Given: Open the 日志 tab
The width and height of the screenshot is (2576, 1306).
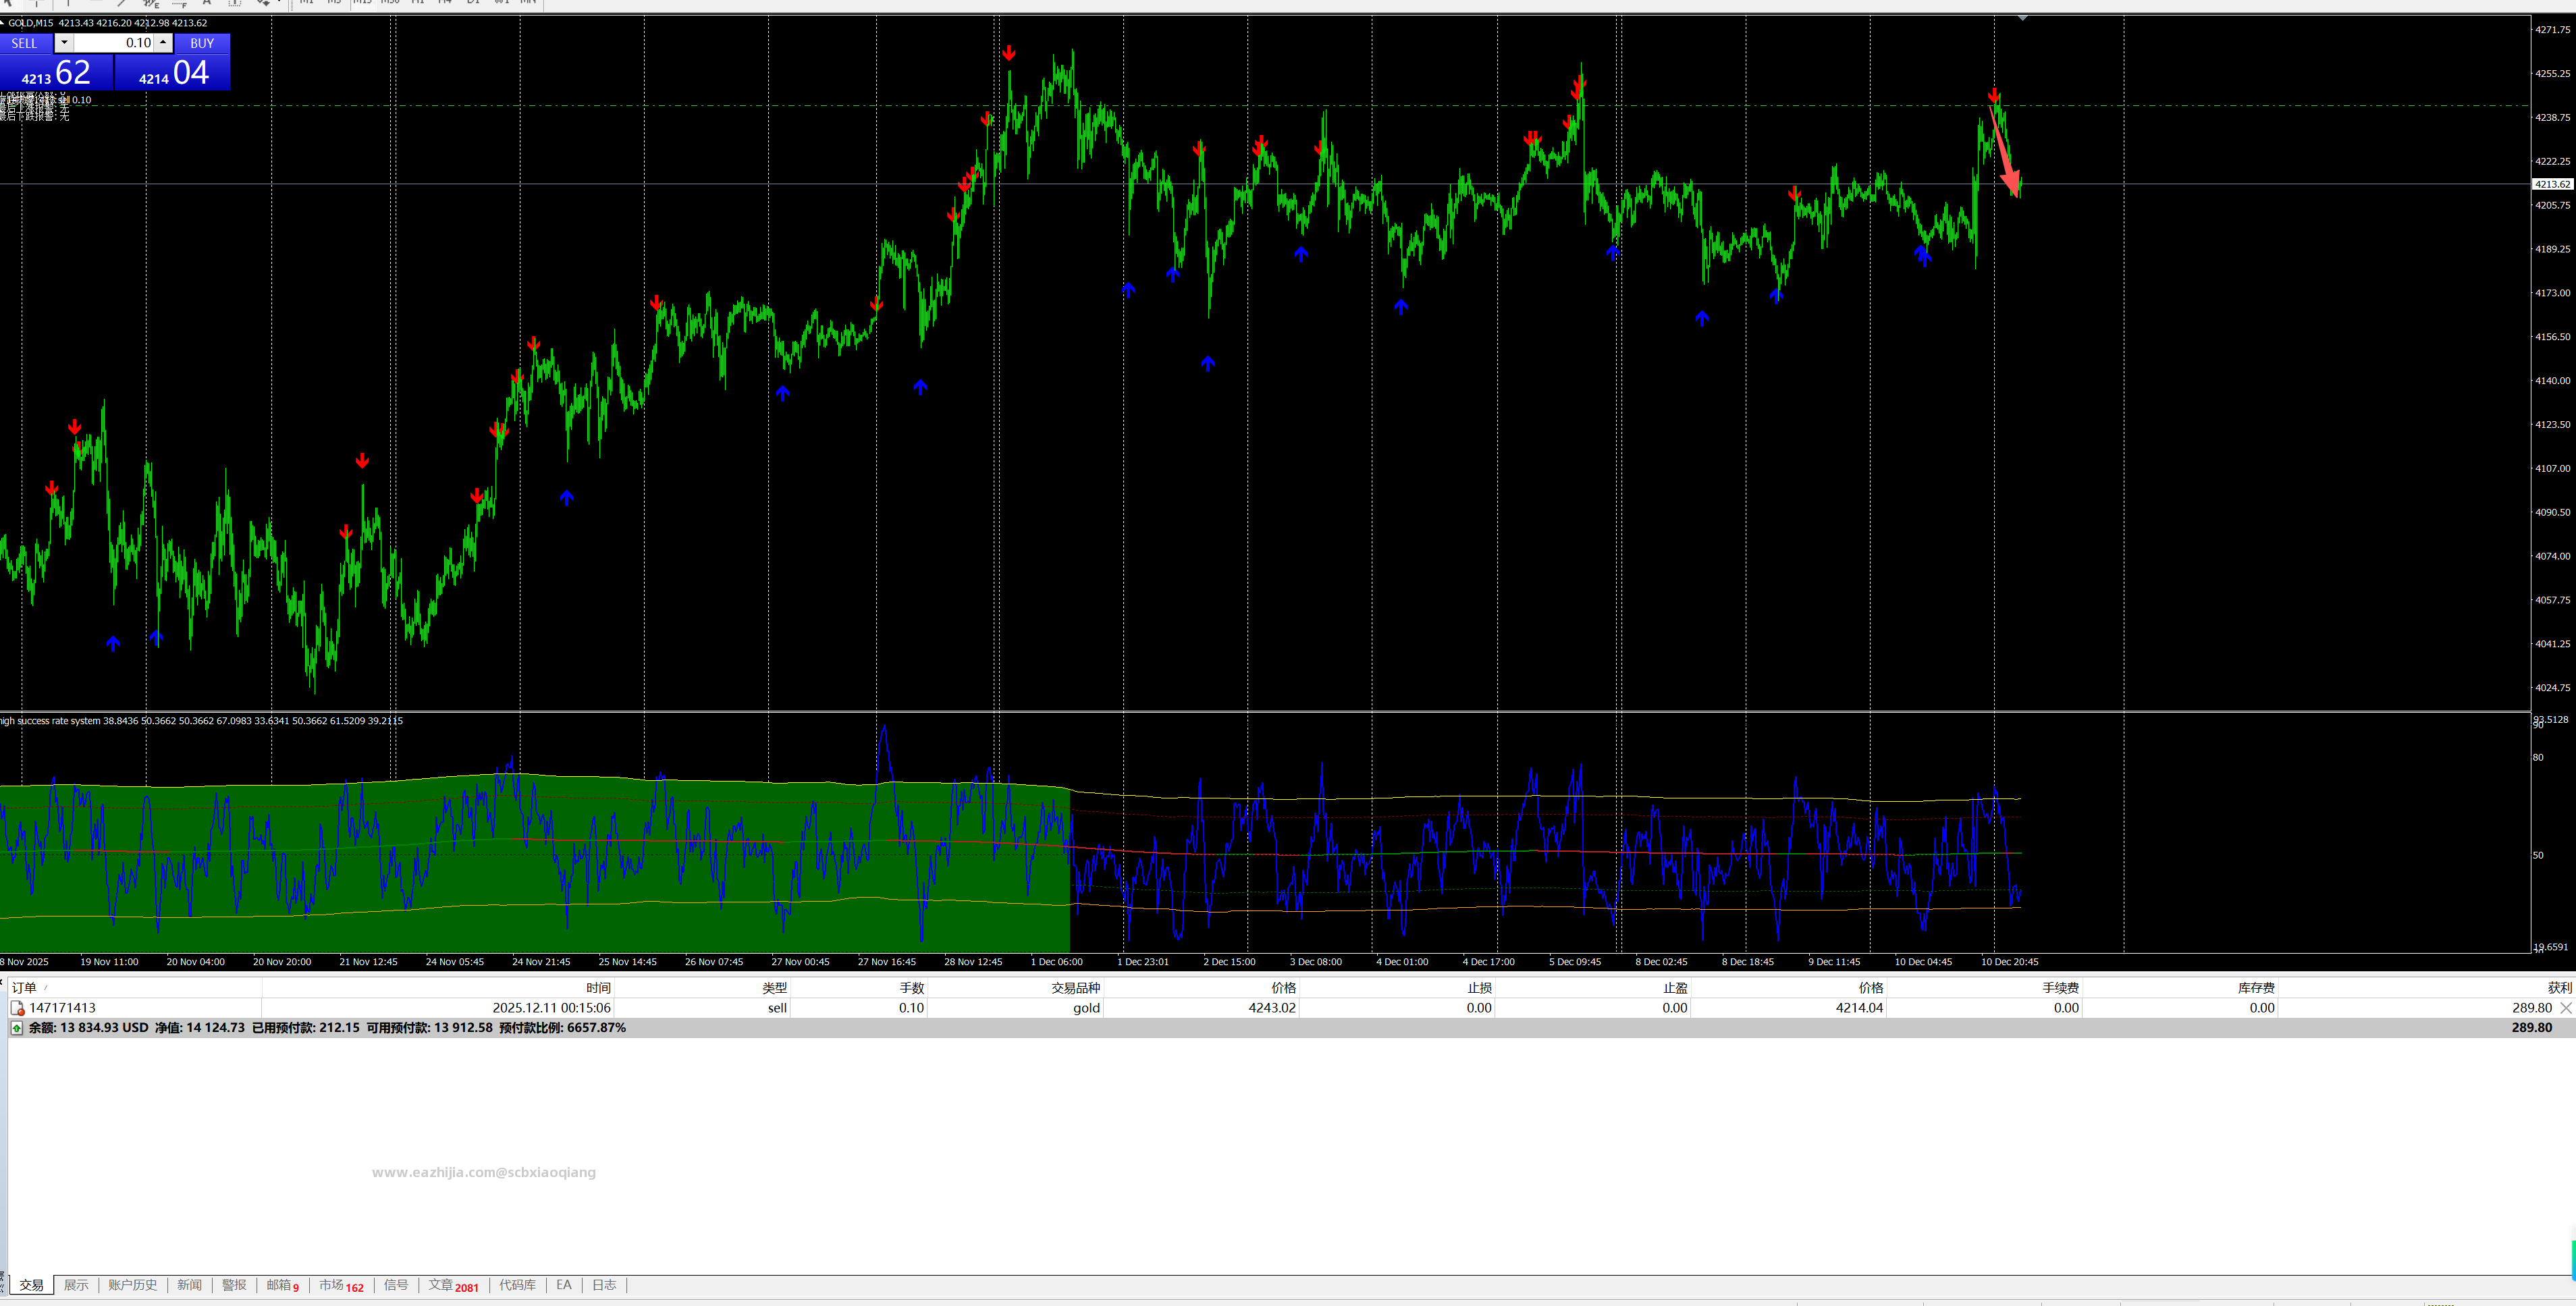Looking at the screenshot, I should pyautogui.click(x=604, y=1285).
